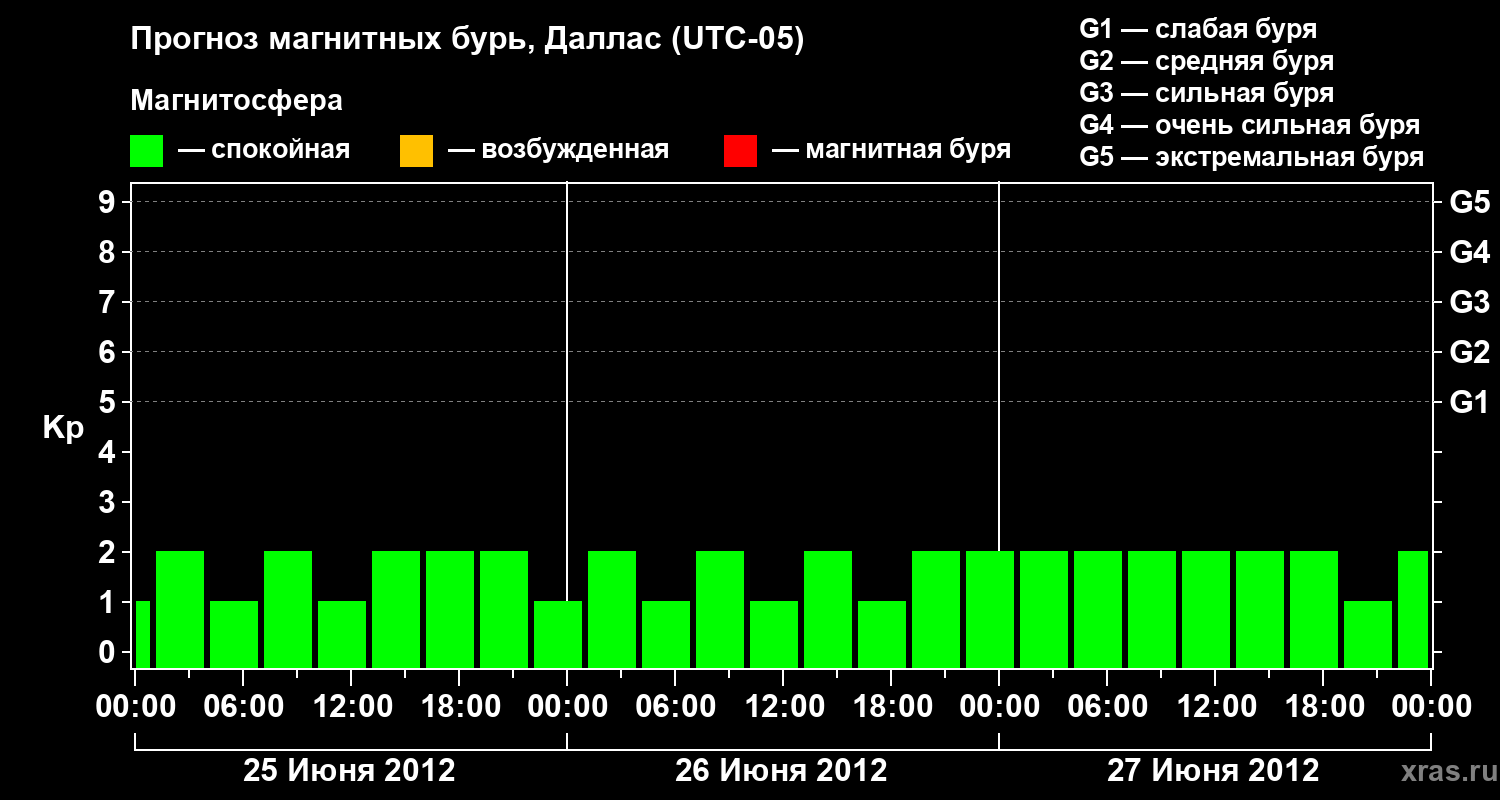
Task: Click the line 'G2 — средняя буря'
Action: coord(1206,61)
